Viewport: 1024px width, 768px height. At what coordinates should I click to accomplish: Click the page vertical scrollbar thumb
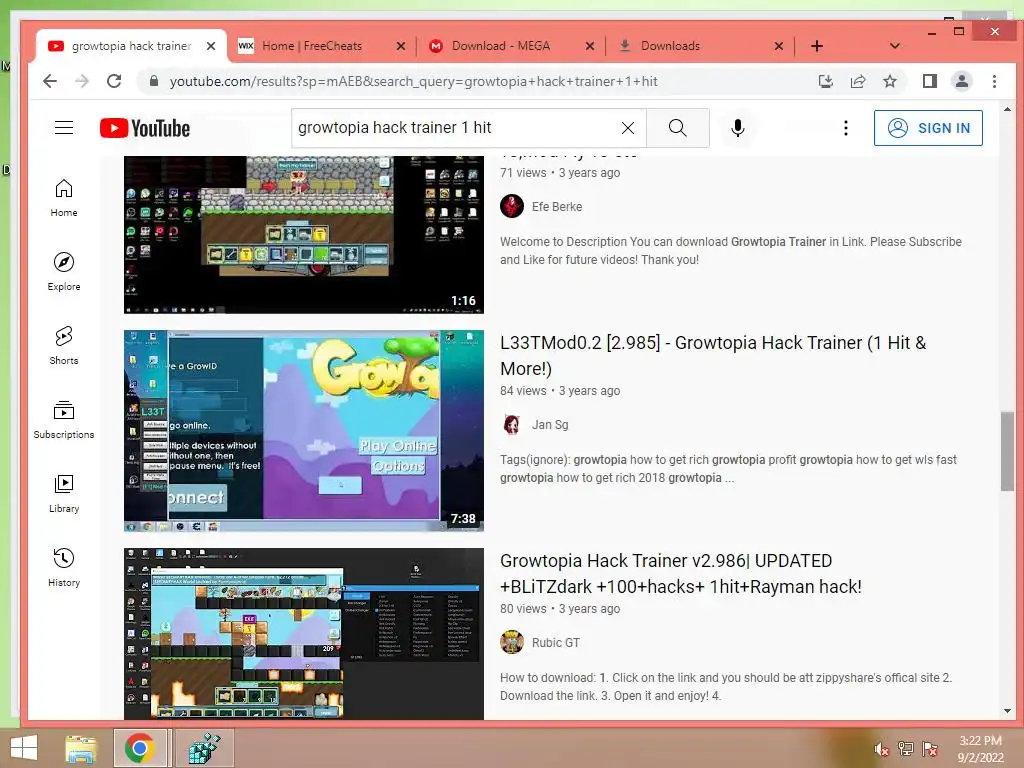[1007, 451]
